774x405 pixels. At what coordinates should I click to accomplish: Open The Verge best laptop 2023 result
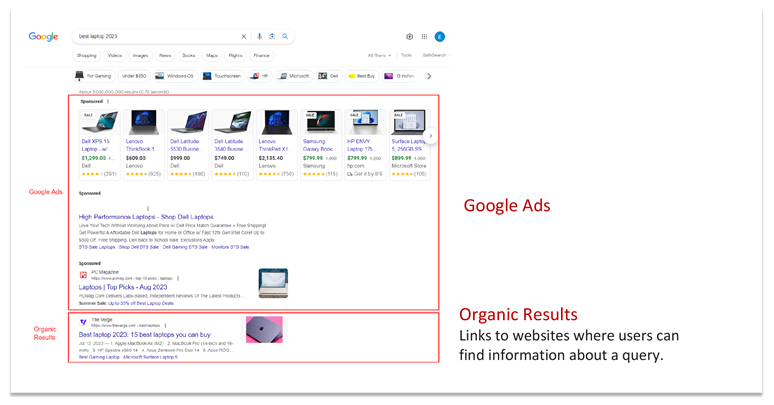point(156,334)
